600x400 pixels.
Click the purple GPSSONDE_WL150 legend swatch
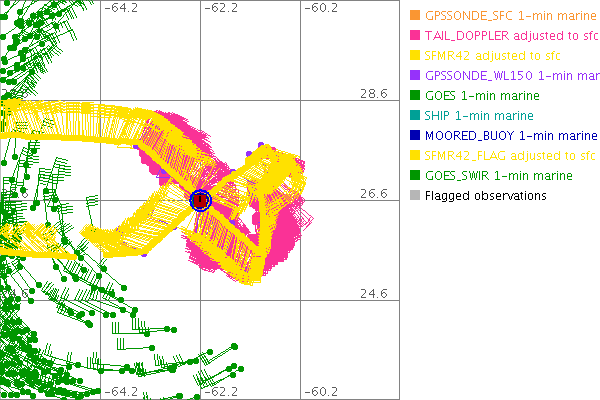[414, 75]
